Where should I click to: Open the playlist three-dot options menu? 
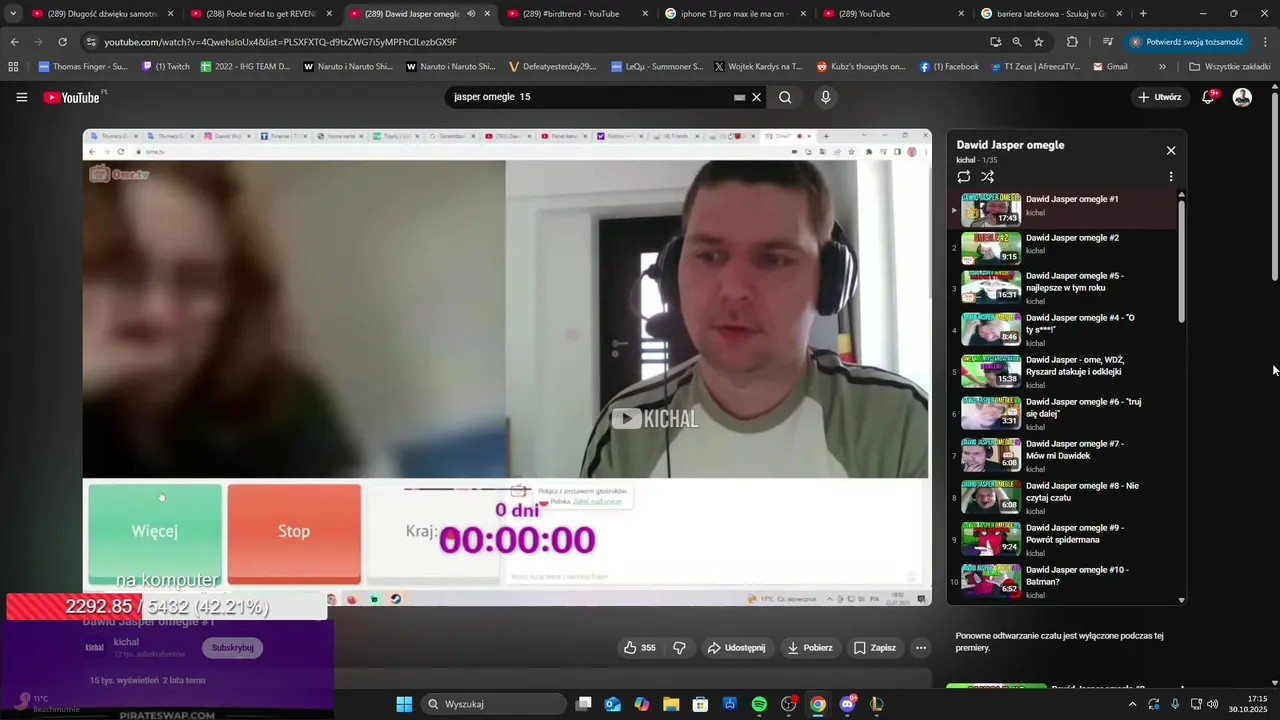1171,176
